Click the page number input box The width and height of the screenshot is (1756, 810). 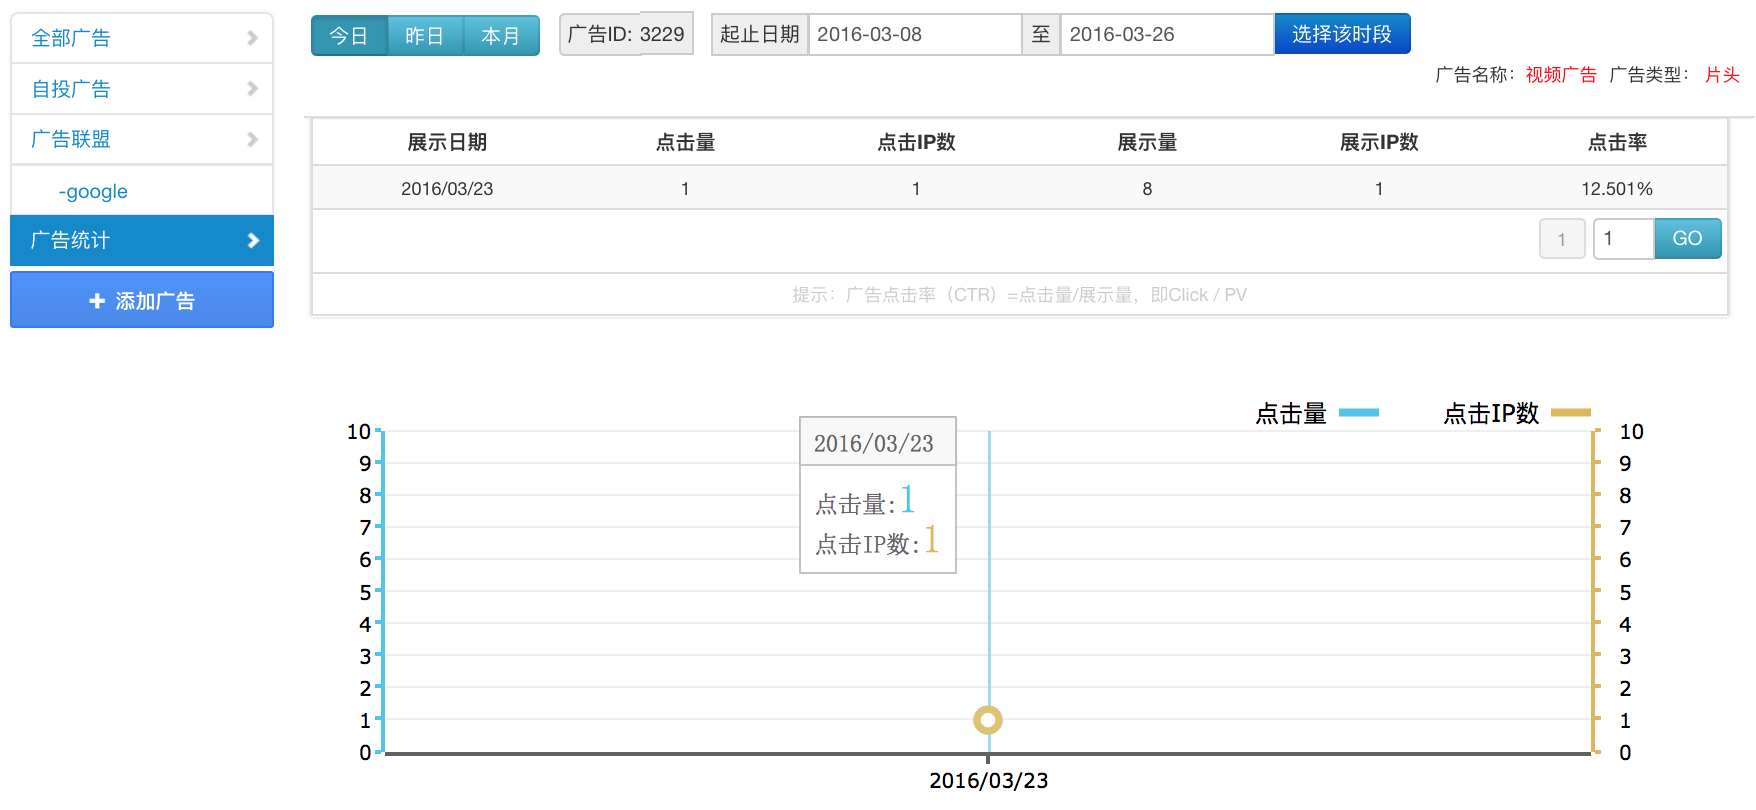click(x=1622, y=239)
